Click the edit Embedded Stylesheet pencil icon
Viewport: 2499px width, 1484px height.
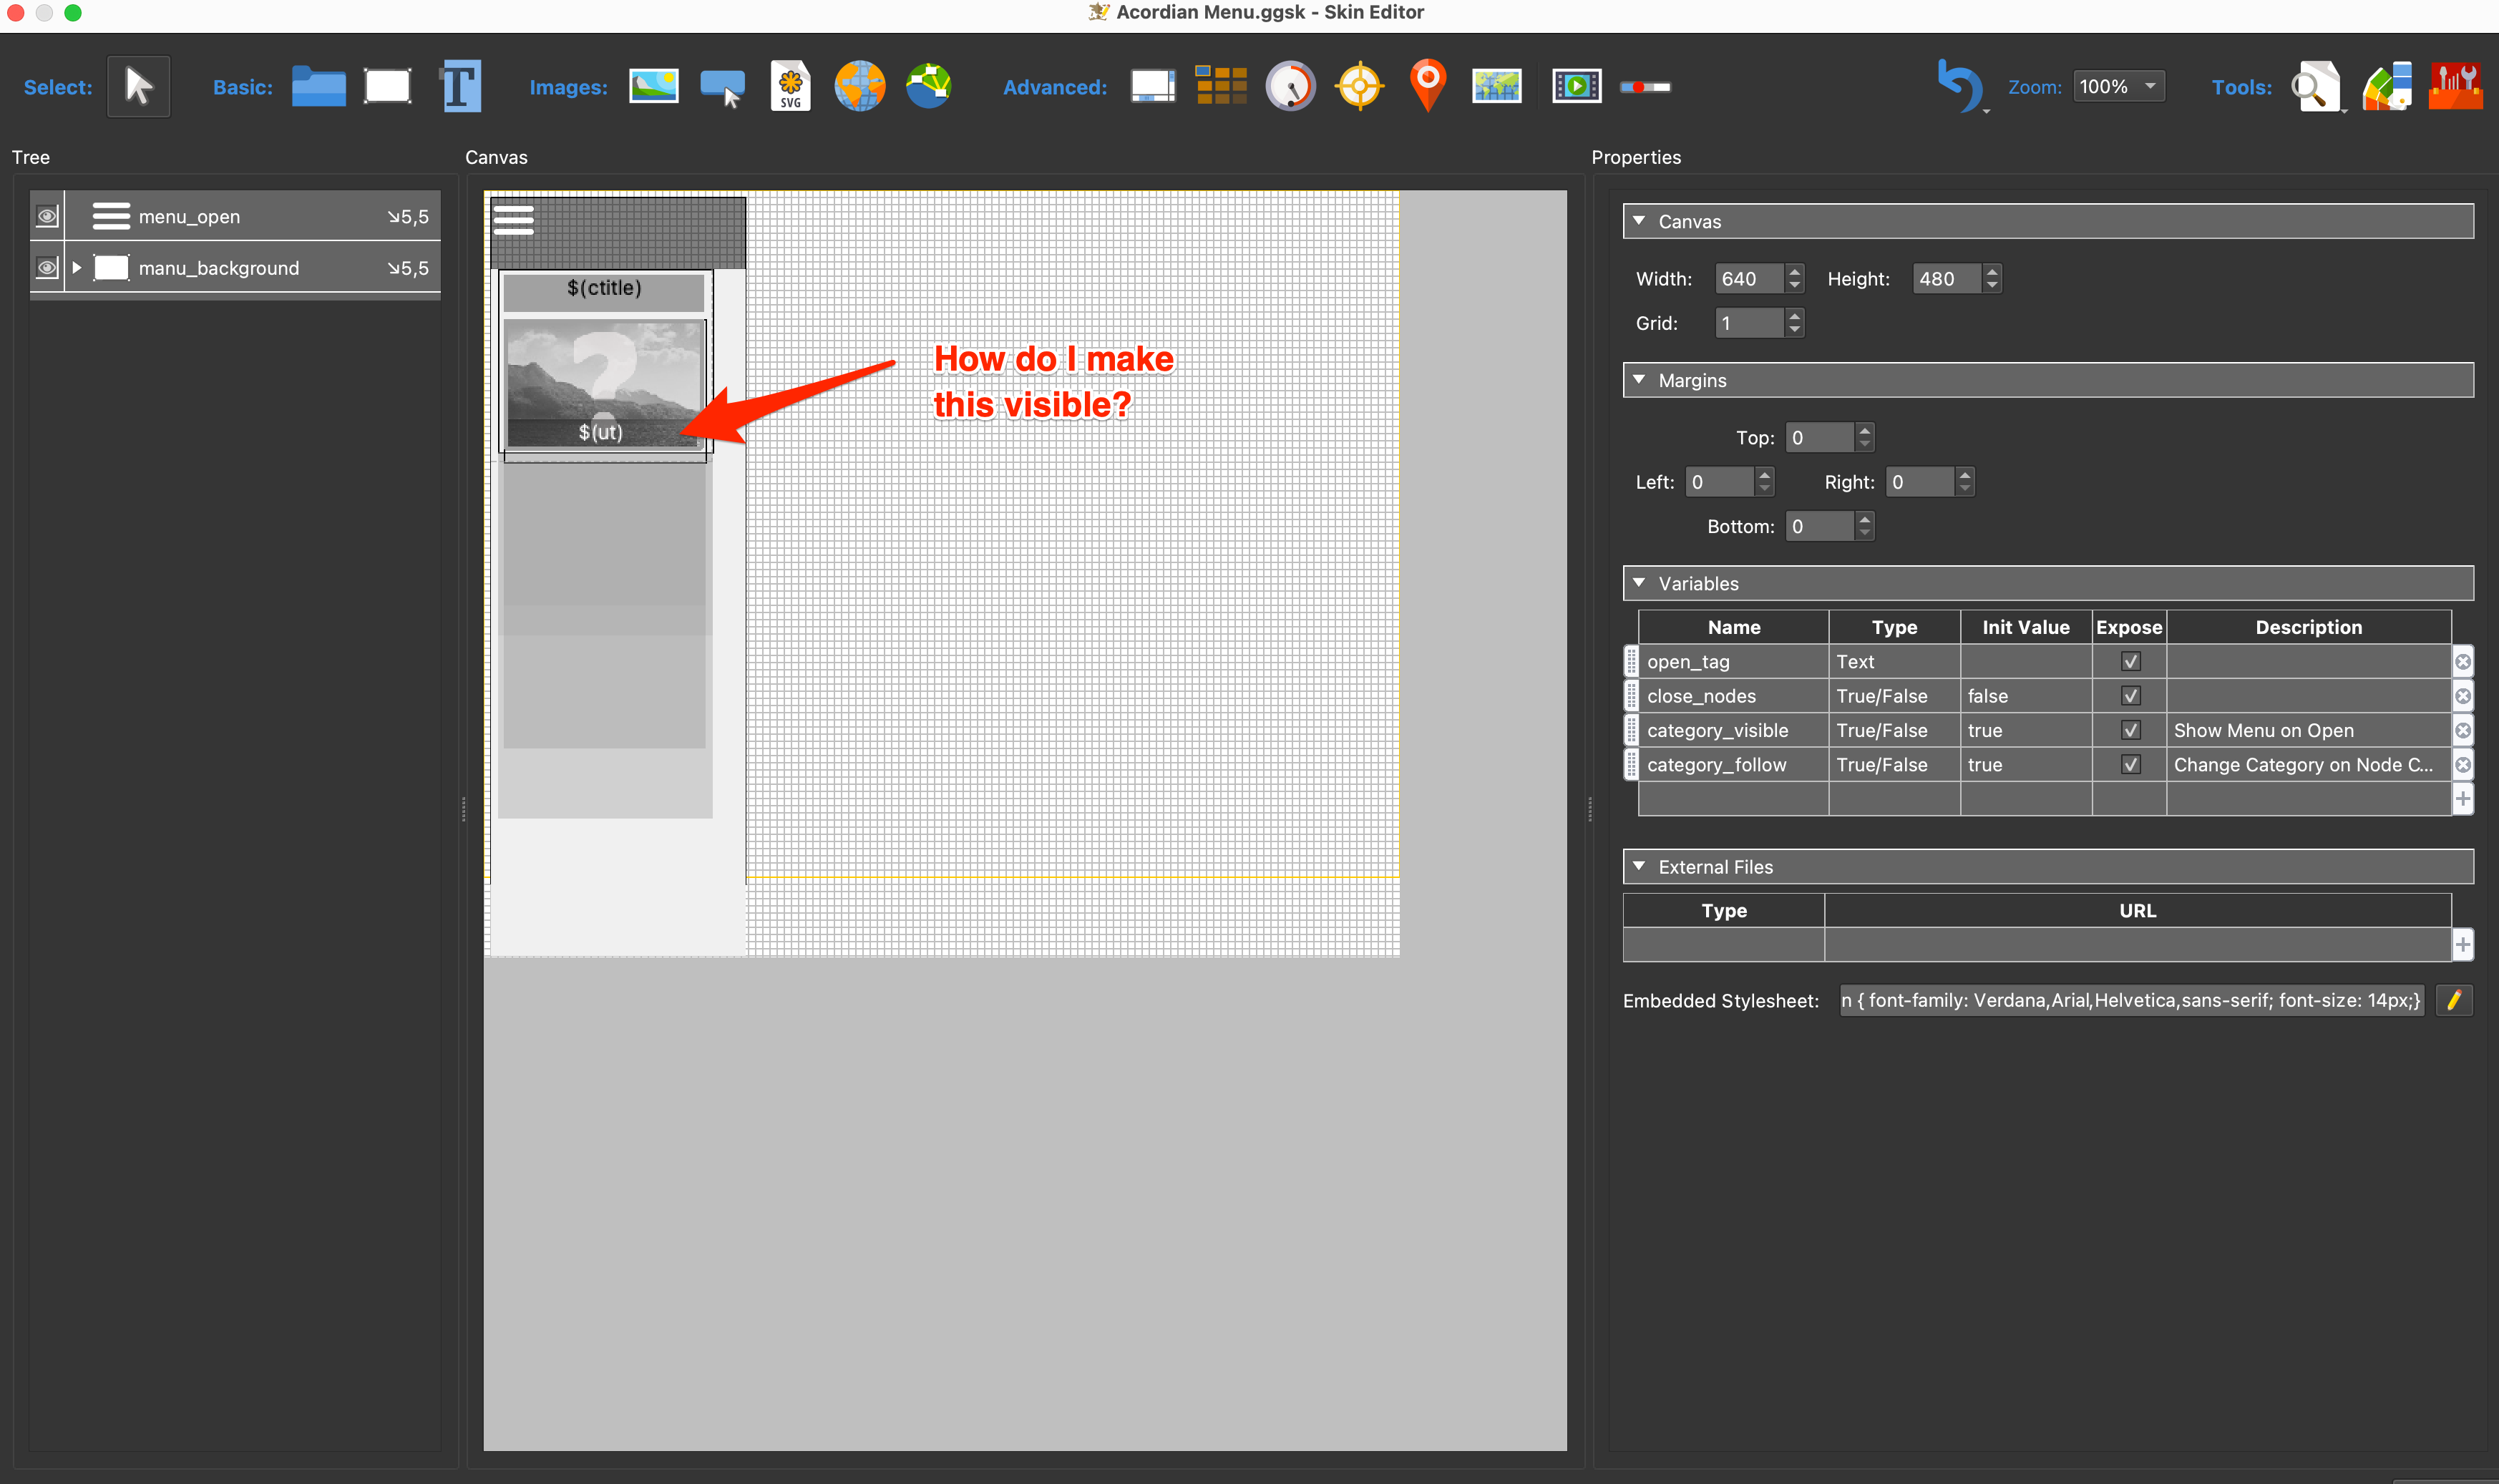pyautogui.click(x=2455, y=1000)
